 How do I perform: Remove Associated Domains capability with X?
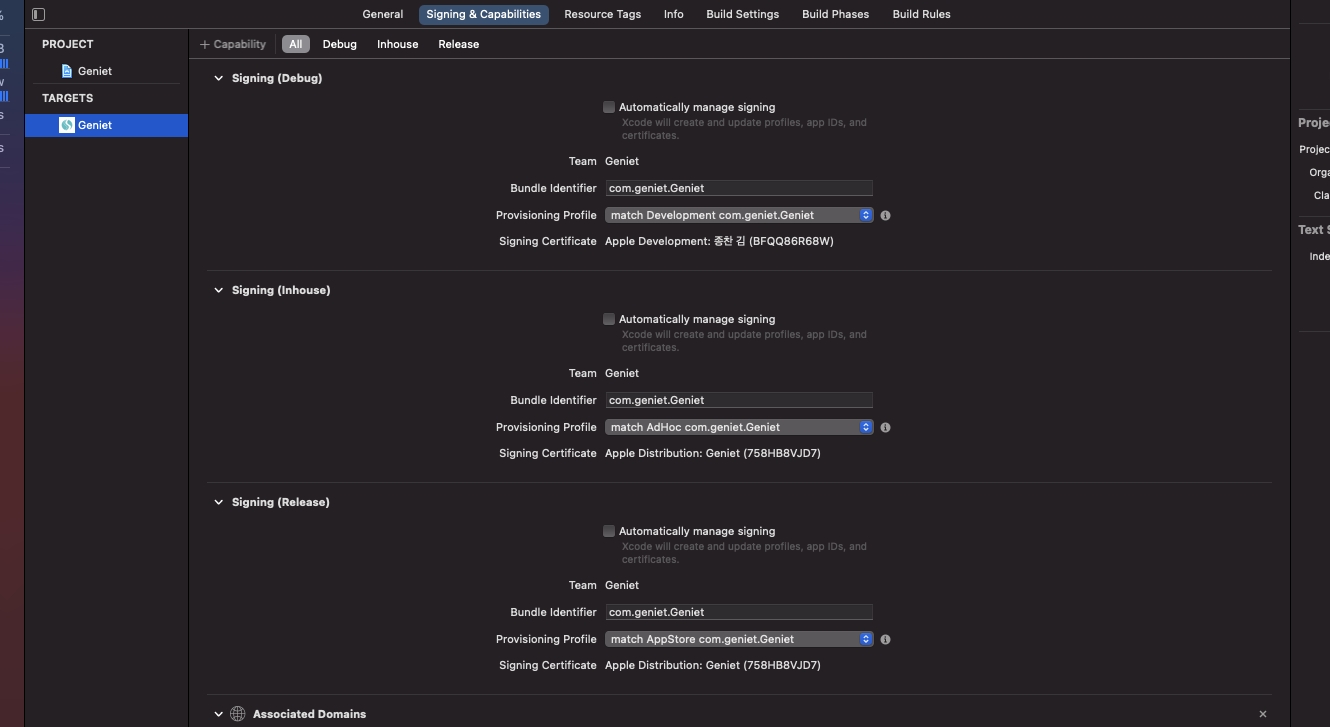click(x=1263, y=714)
